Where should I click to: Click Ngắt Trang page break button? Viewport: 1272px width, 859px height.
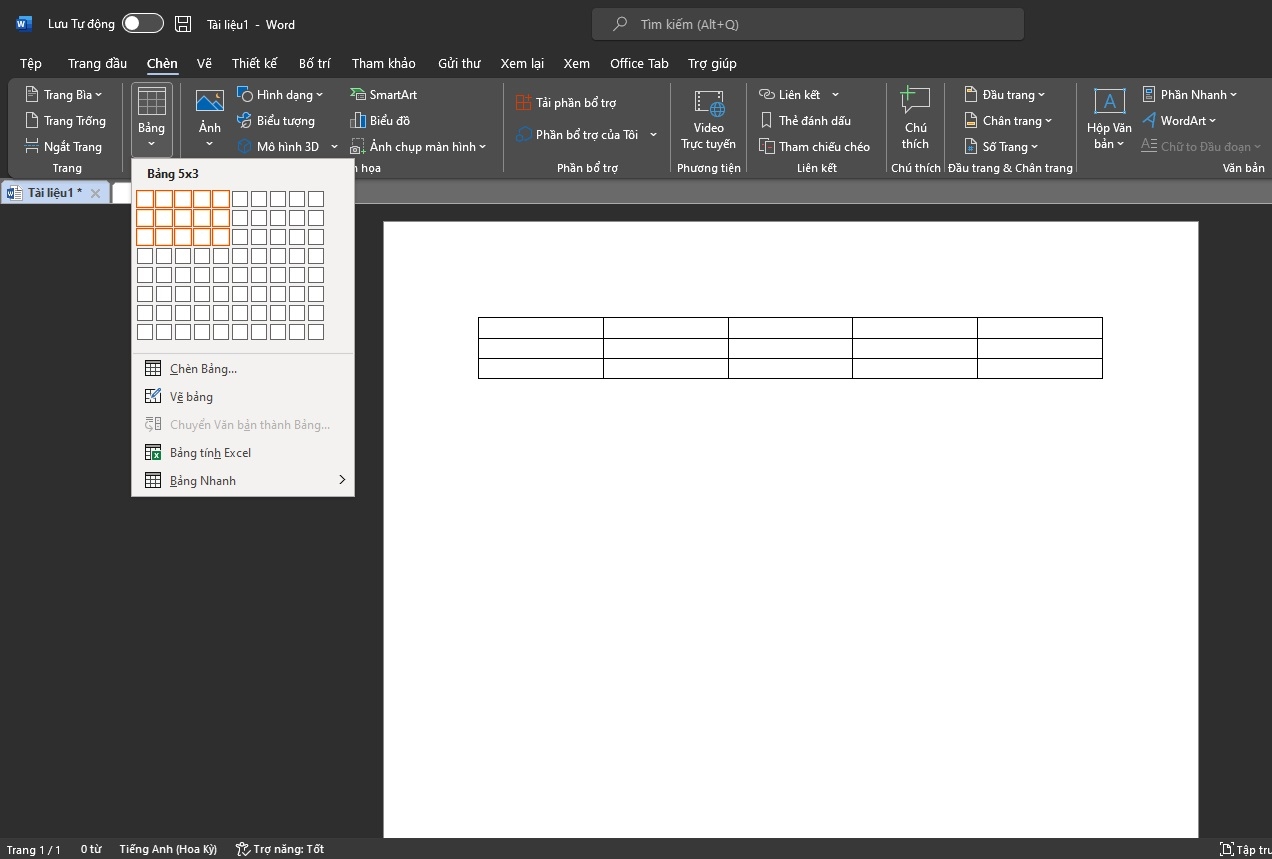point(64,147)
